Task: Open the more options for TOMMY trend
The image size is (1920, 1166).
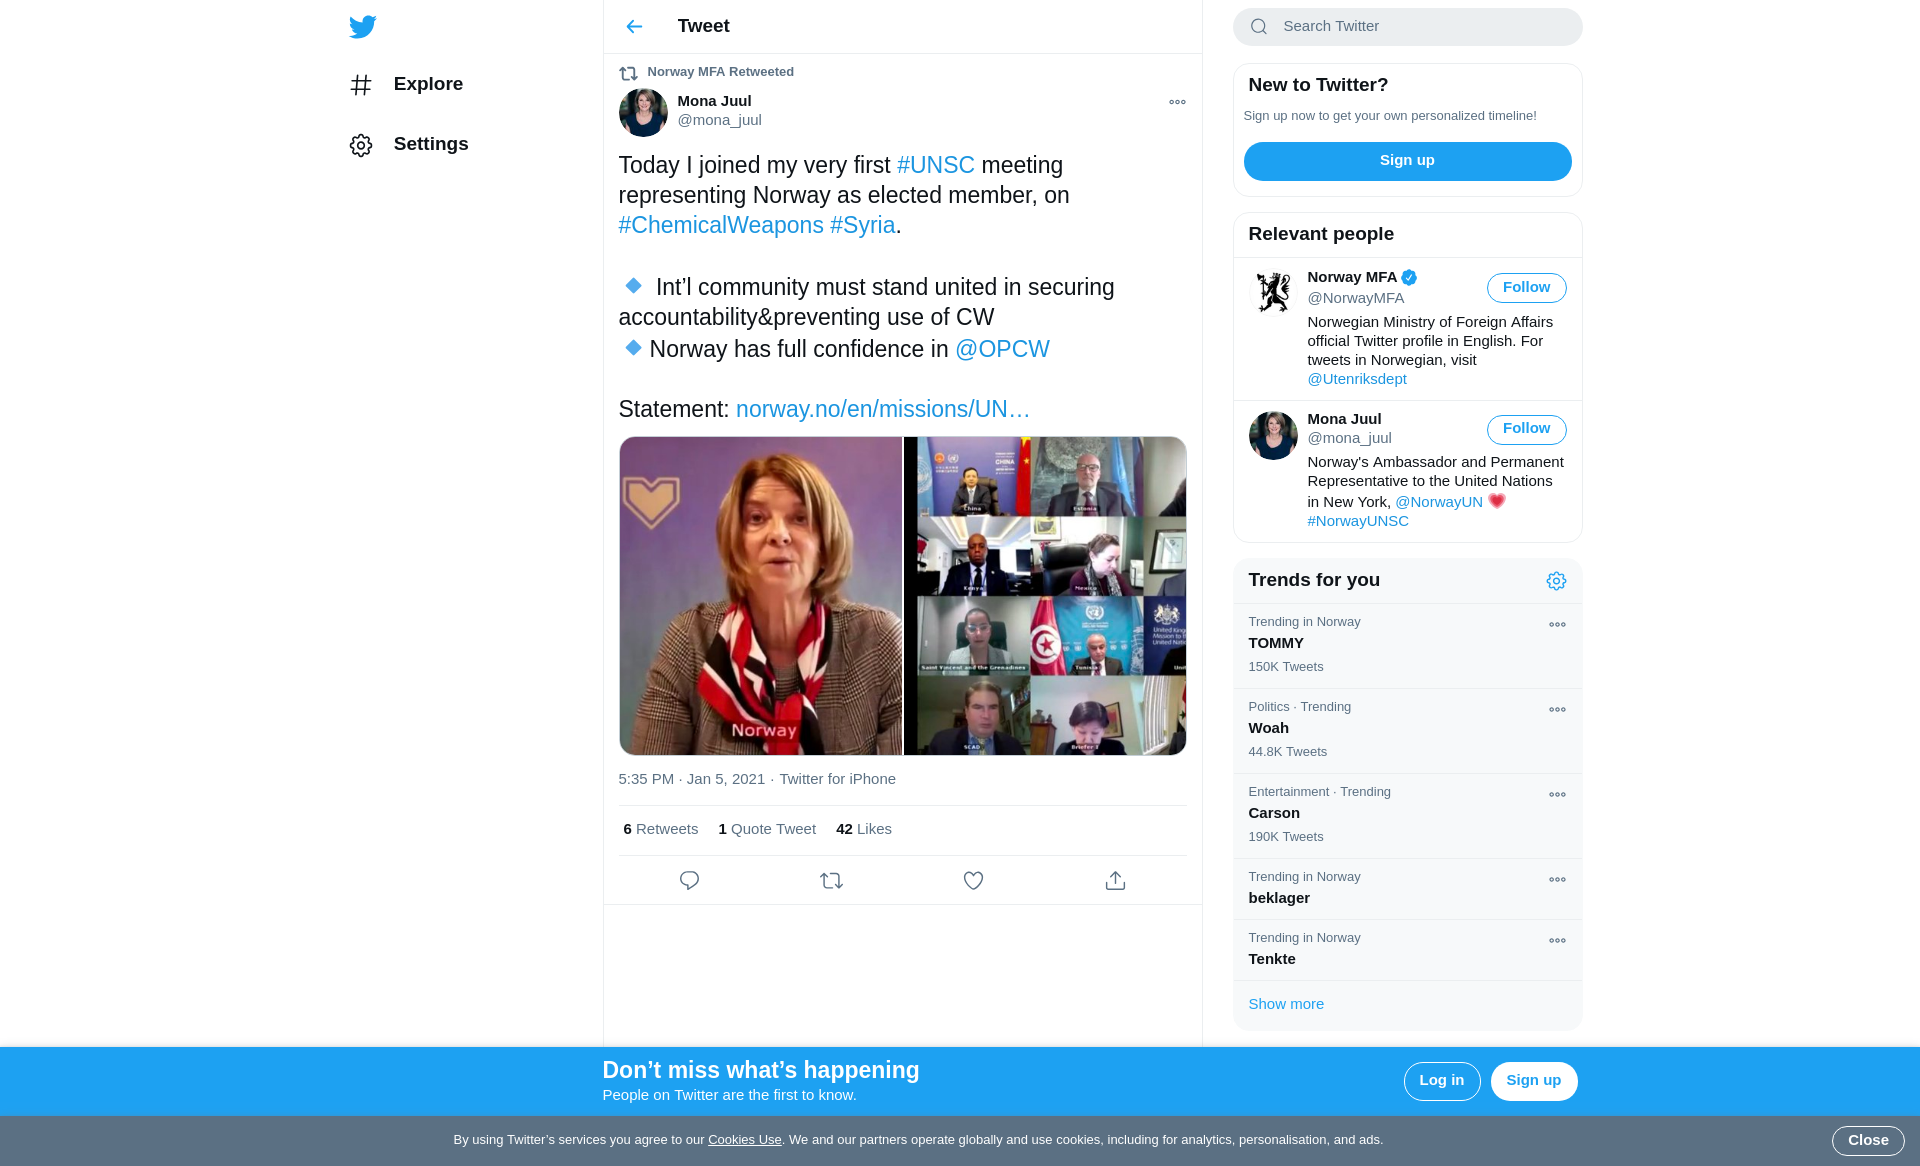Action: [x=1557, y=625]
